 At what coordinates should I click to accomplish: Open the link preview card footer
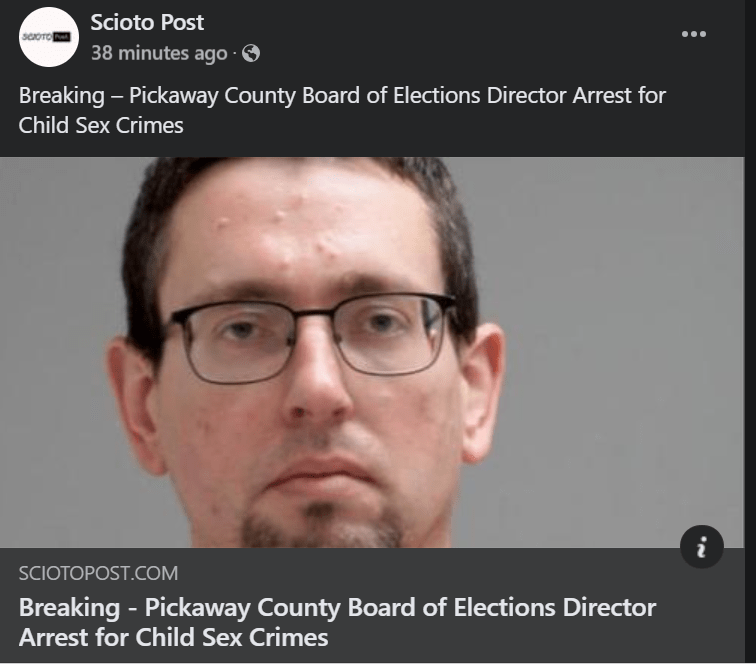coord(372,605)
